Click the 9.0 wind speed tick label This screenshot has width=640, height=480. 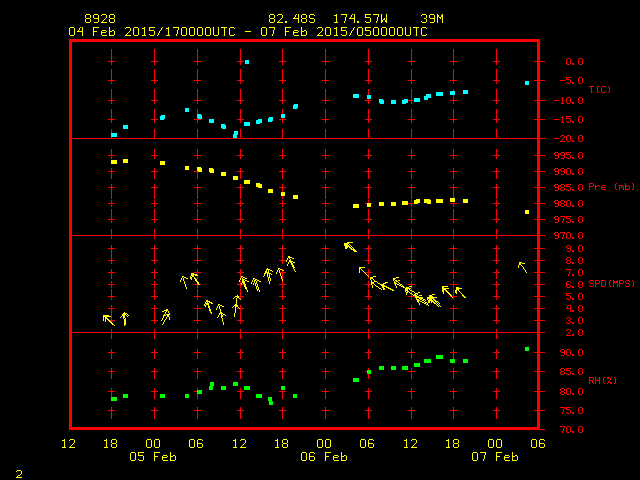tap(574, 249)
